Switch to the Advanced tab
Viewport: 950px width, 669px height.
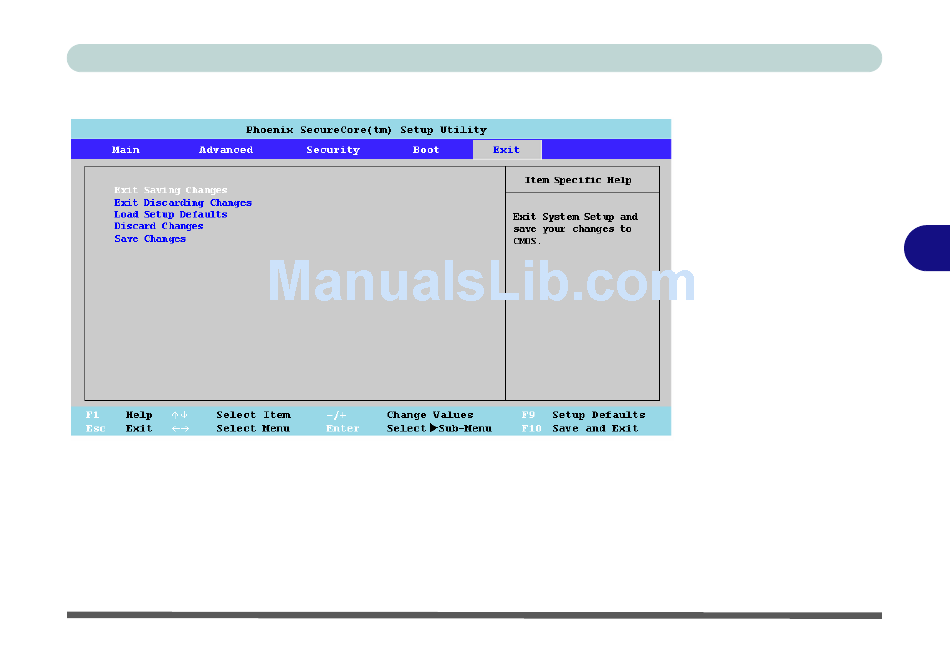[226, 150]
